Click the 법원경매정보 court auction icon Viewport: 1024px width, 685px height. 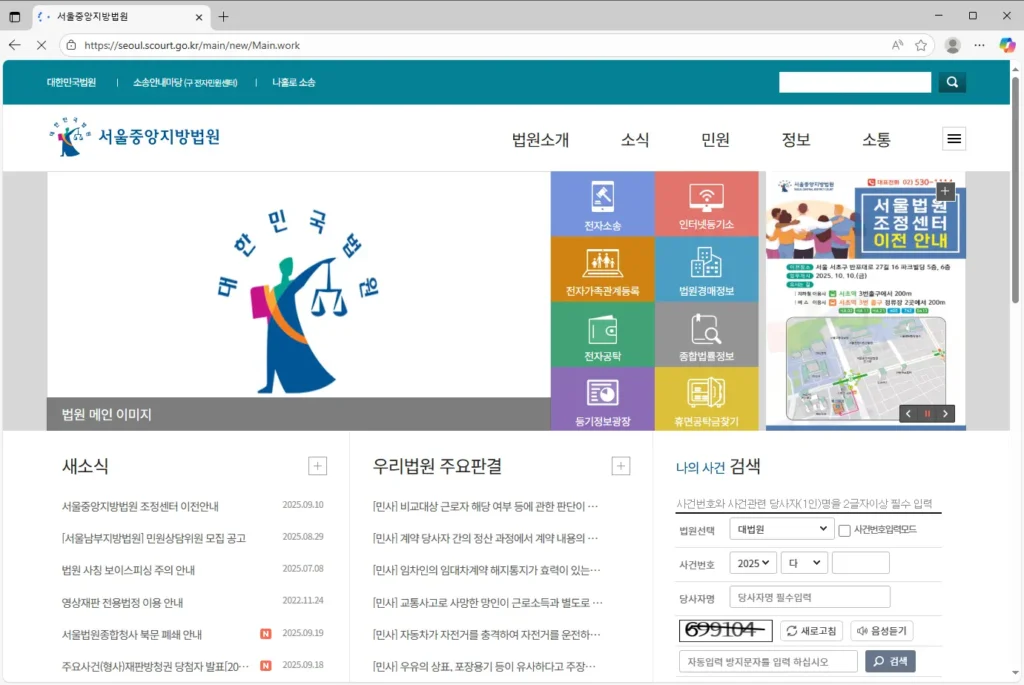click(707, 268)
